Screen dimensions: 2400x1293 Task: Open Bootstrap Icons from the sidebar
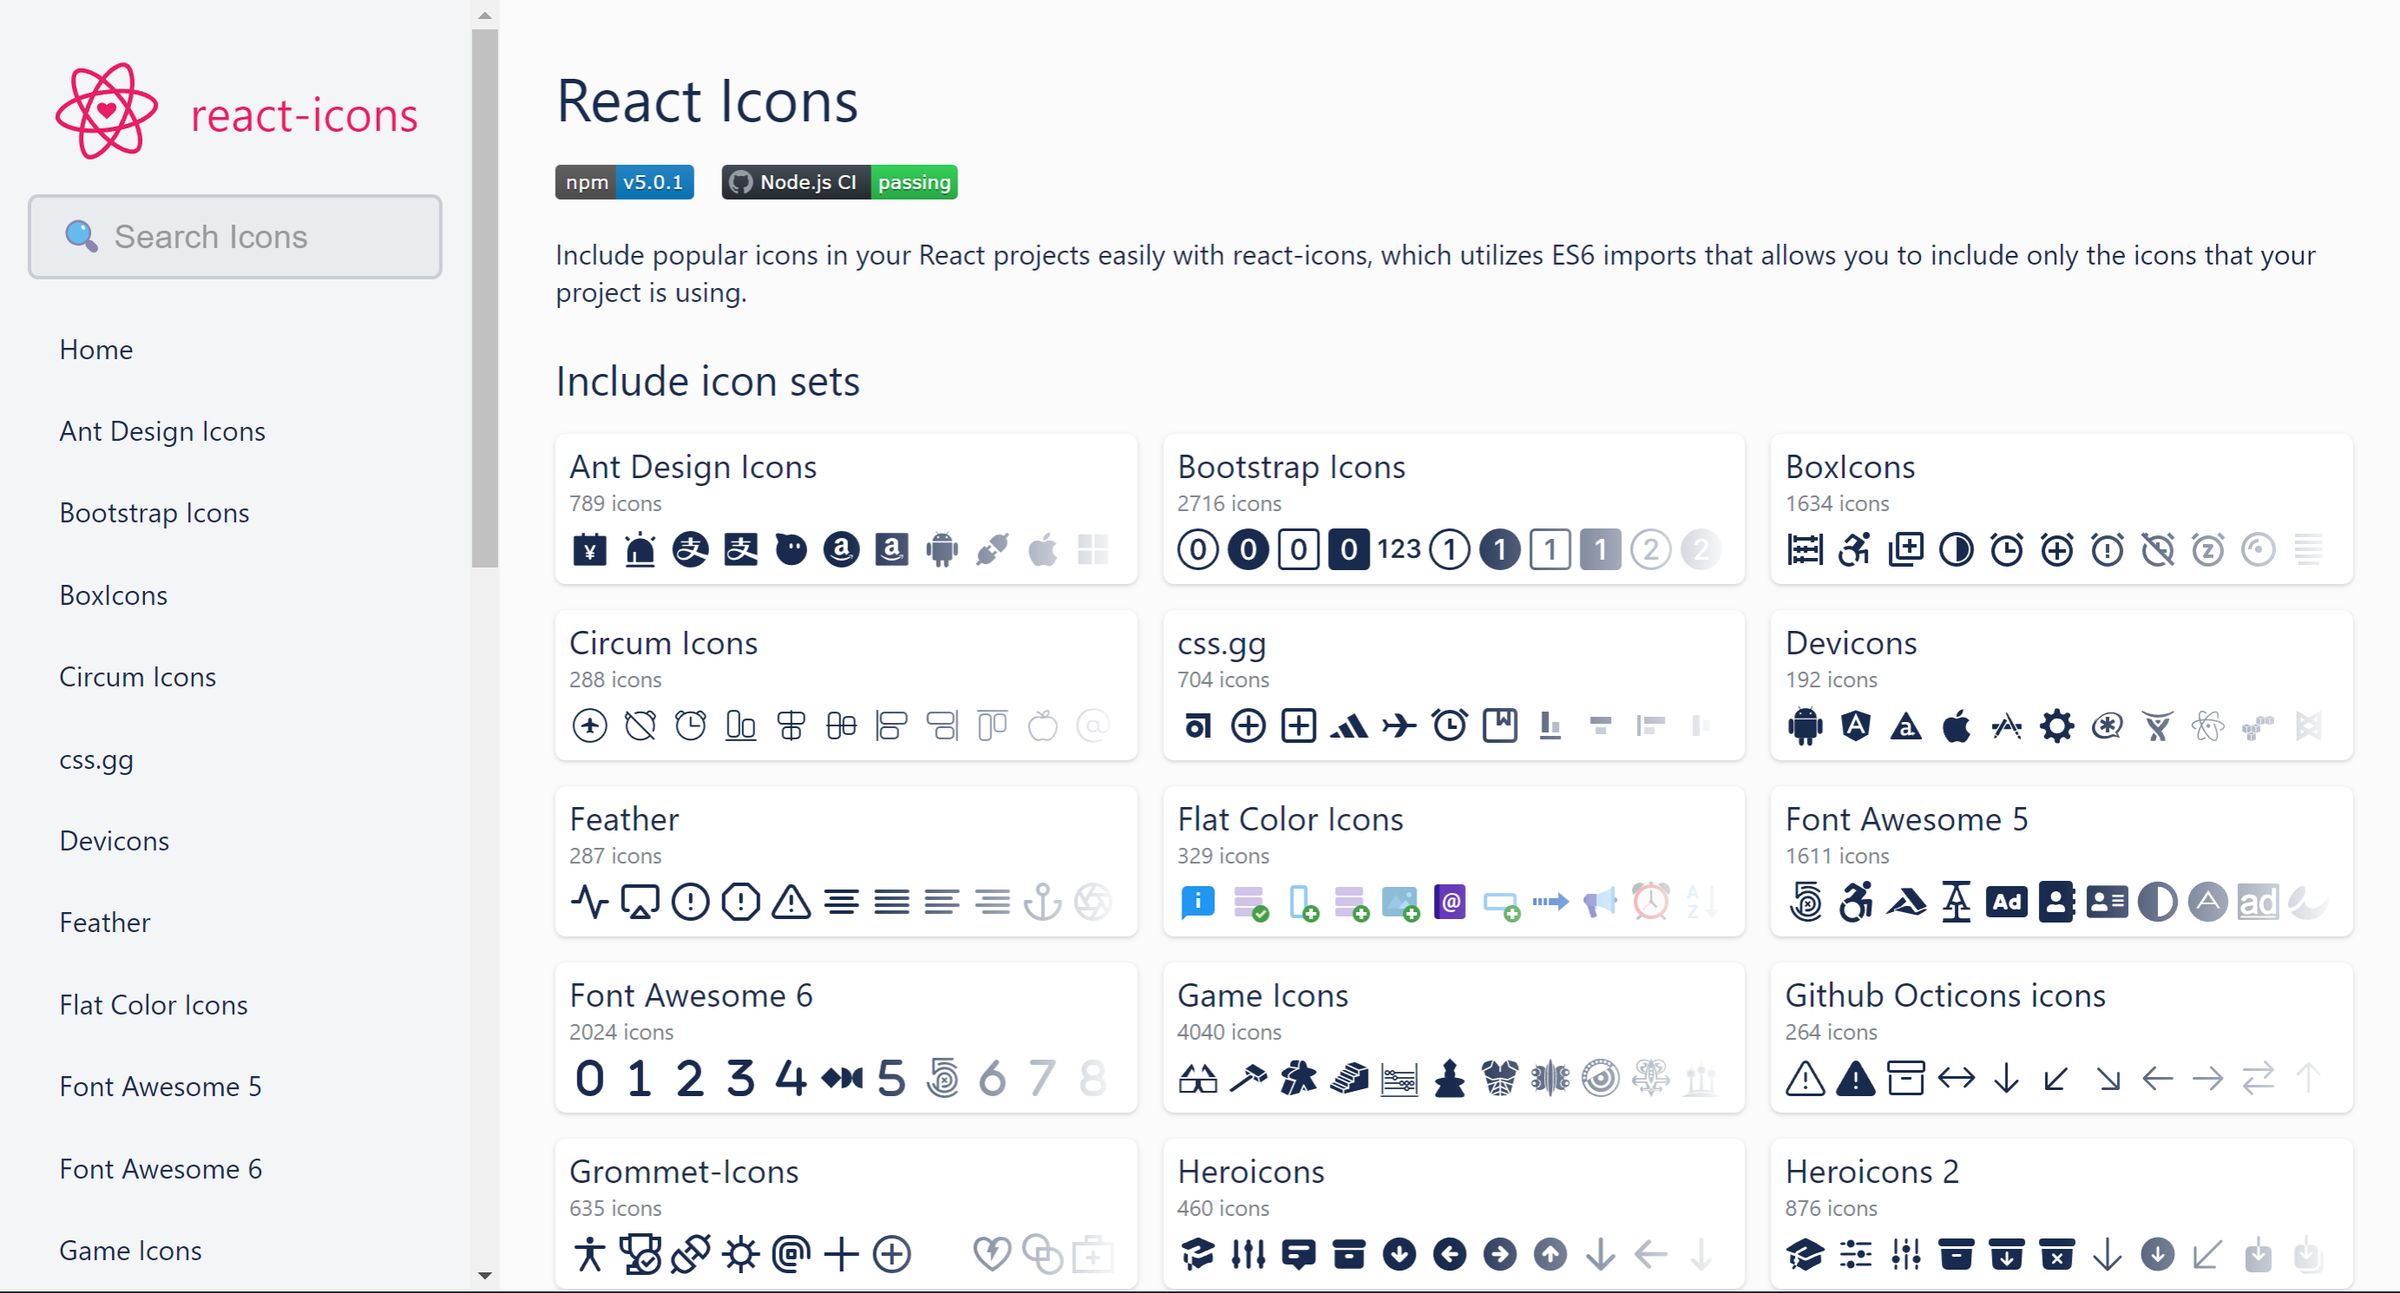click(154, 513)
